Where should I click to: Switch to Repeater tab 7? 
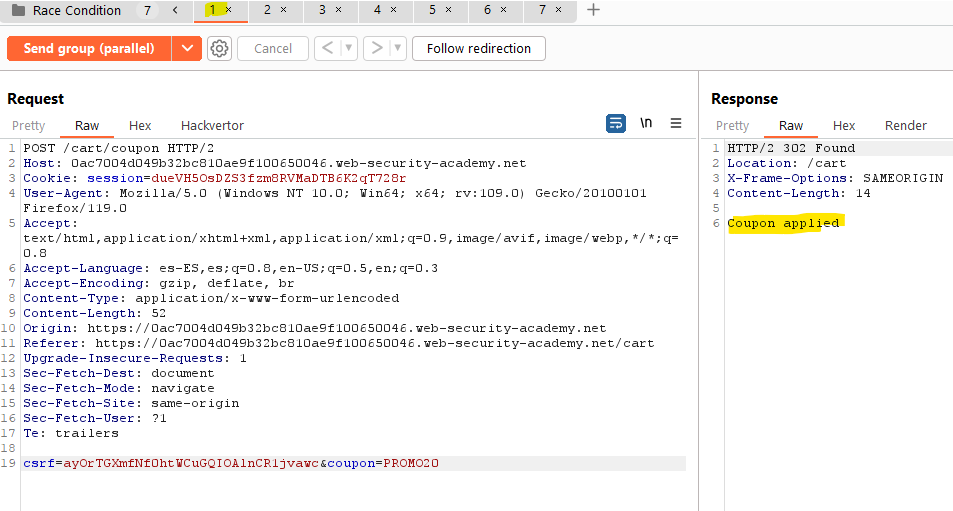(x=542, y=10)
